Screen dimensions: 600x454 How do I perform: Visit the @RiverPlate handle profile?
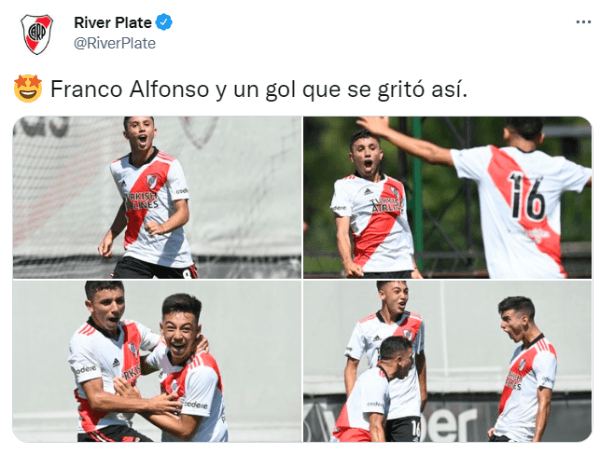pyautogui.click(x=114, y=43)
